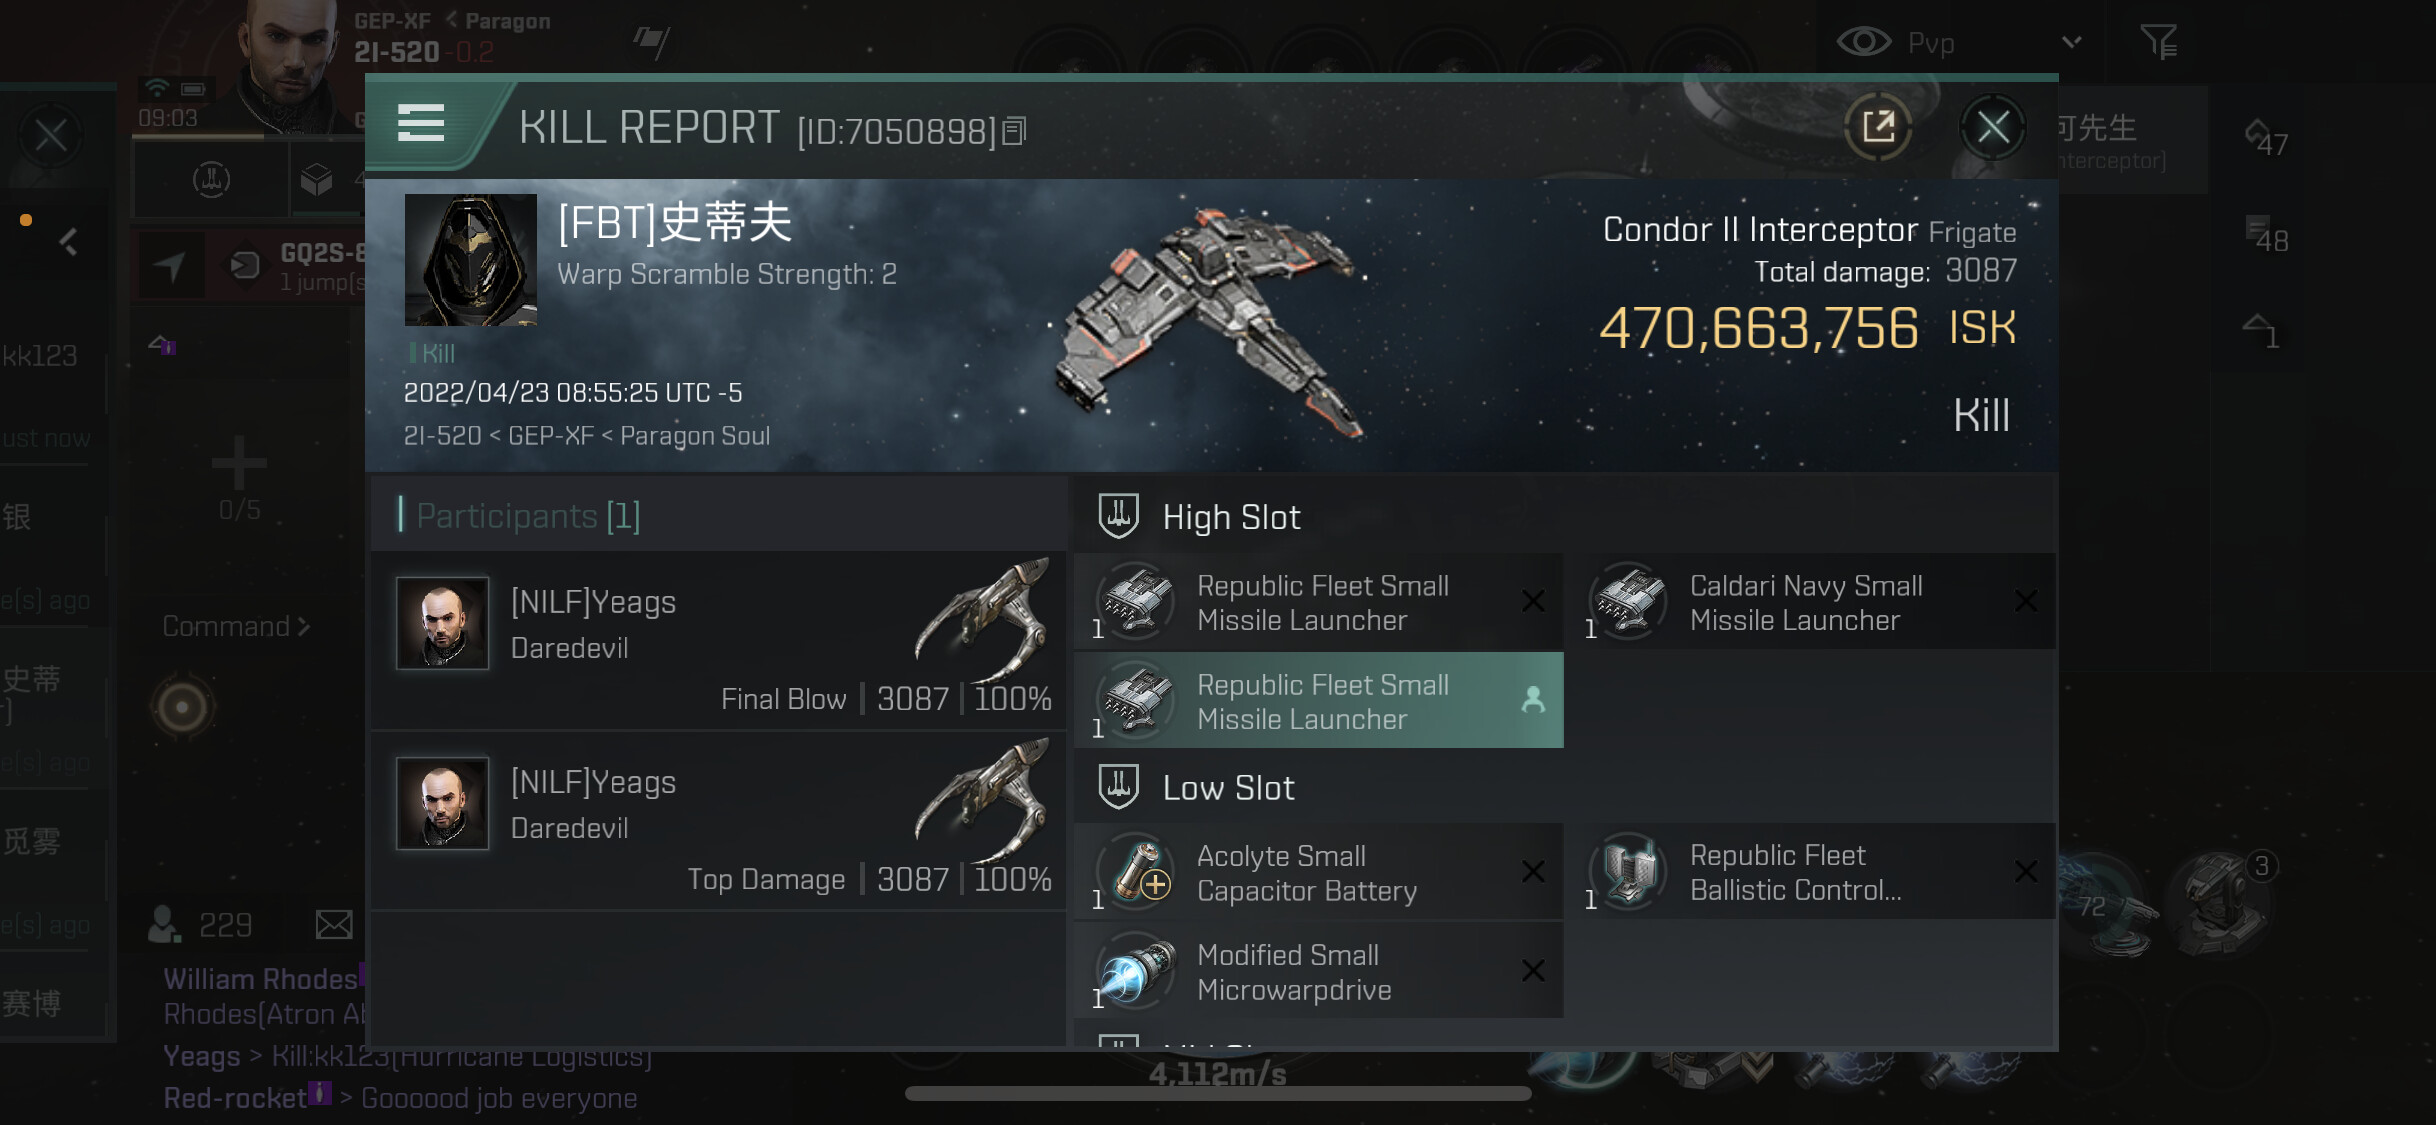Open victim pilot portrait

(470, 260)
